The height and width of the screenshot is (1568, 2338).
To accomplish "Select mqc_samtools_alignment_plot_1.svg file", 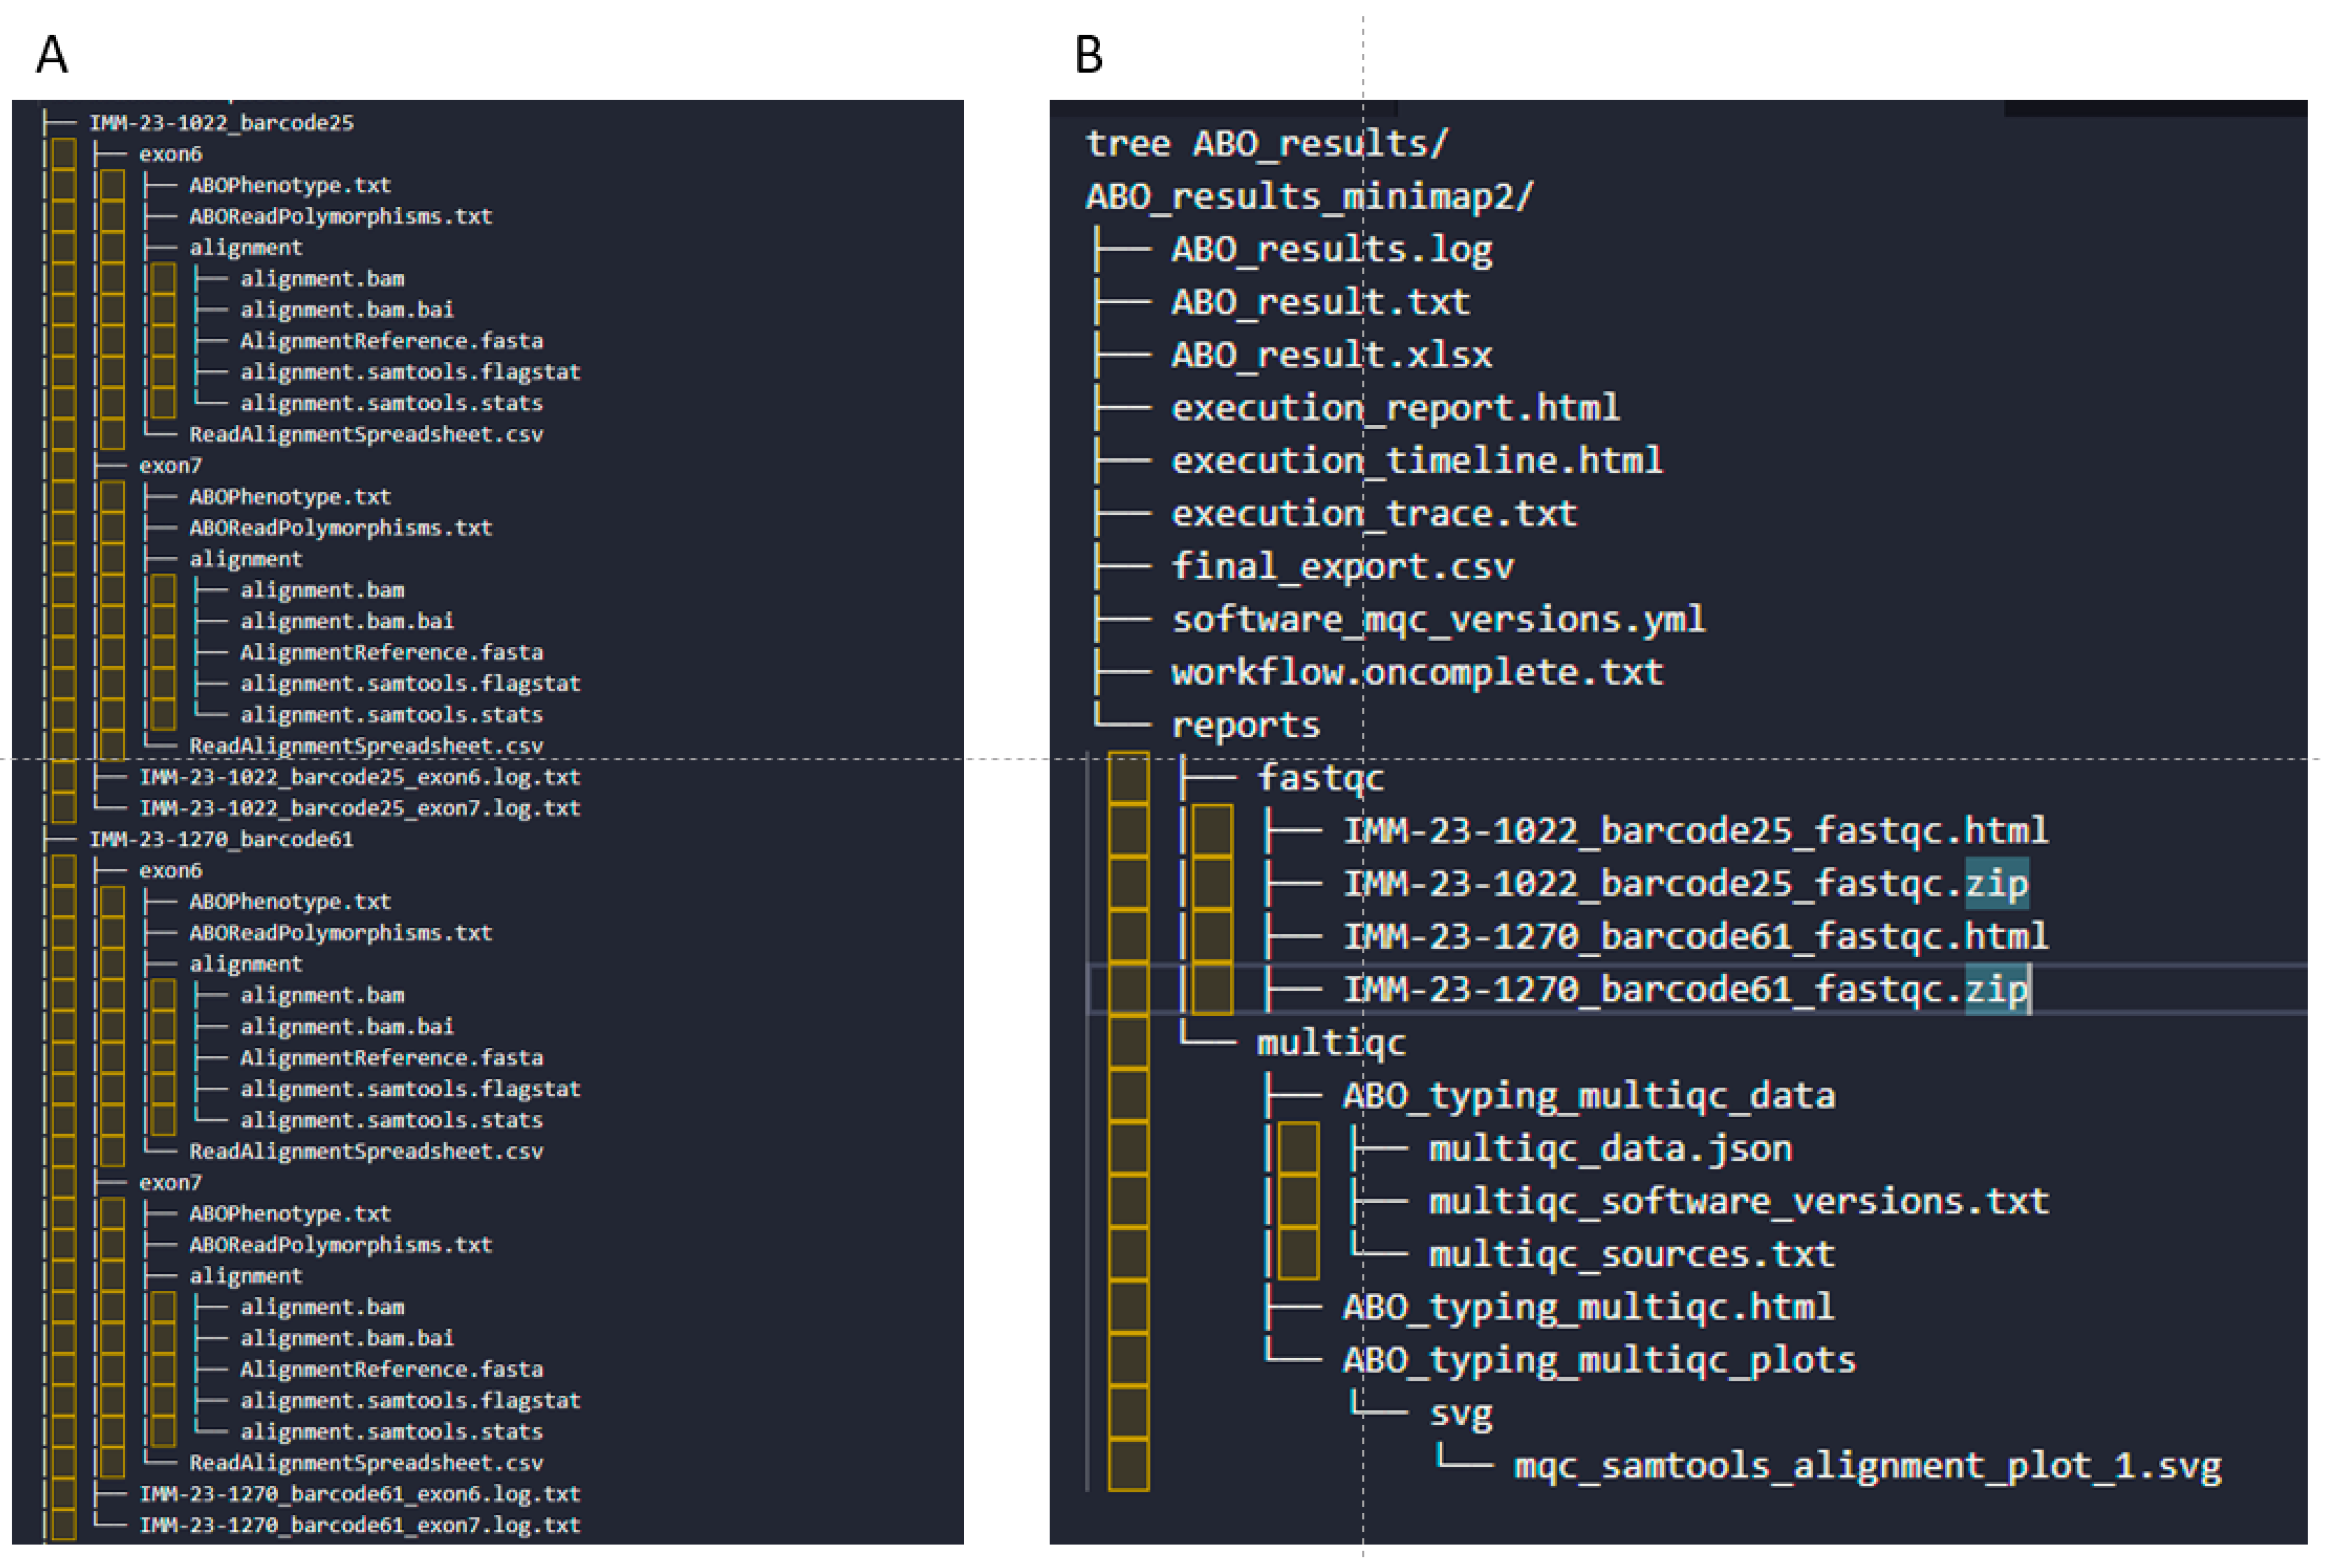I will 1866,1466.
